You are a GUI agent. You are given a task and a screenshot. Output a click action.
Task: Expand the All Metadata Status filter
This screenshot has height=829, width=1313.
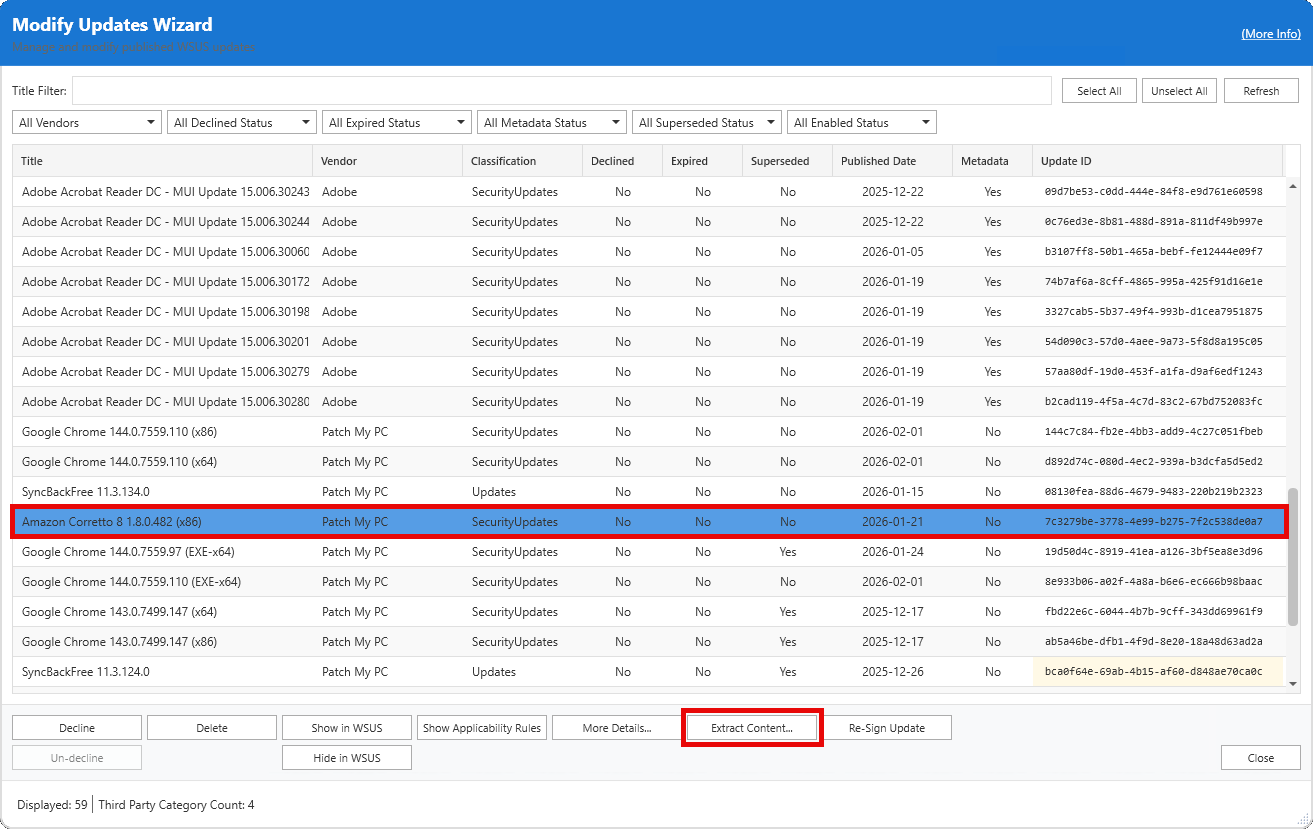click(x=551, y=123)
